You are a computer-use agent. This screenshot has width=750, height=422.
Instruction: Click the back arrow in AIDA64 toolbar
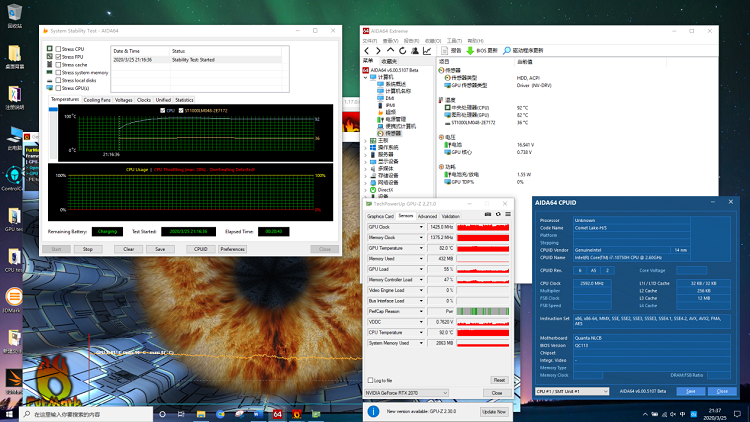coord(367,50)
